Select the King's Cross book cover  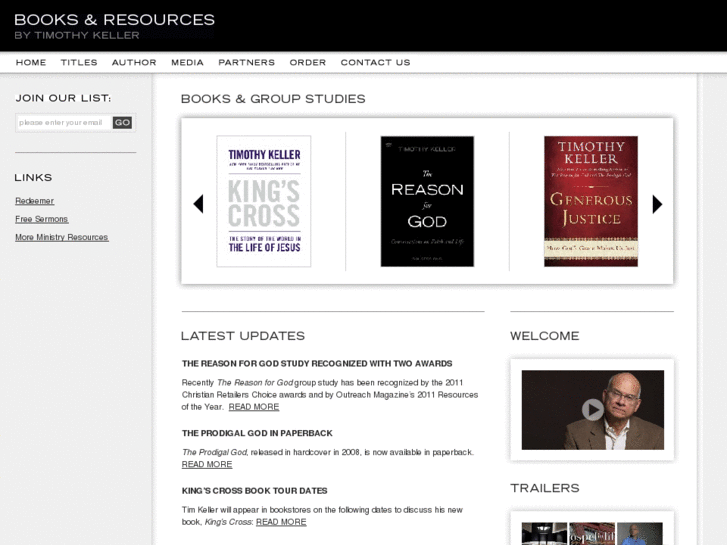pos(264,201)
